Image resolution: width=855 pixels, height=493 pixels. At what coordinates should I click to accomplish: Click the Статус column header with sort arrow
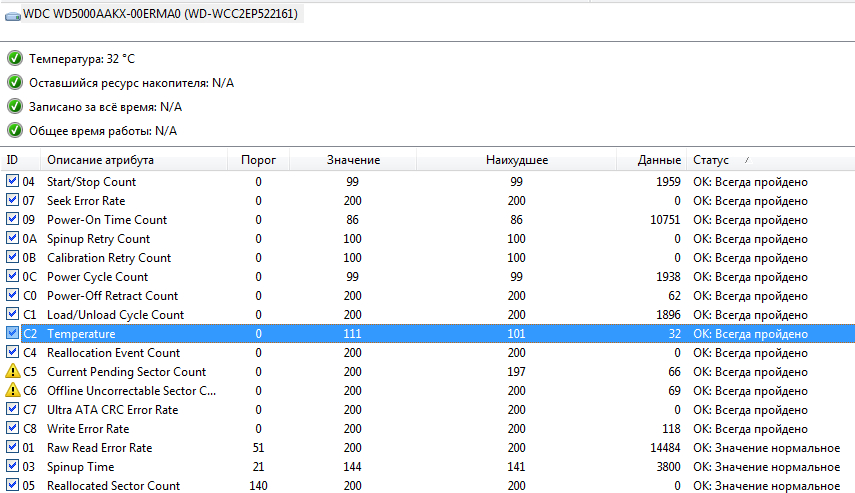(770, 160)
